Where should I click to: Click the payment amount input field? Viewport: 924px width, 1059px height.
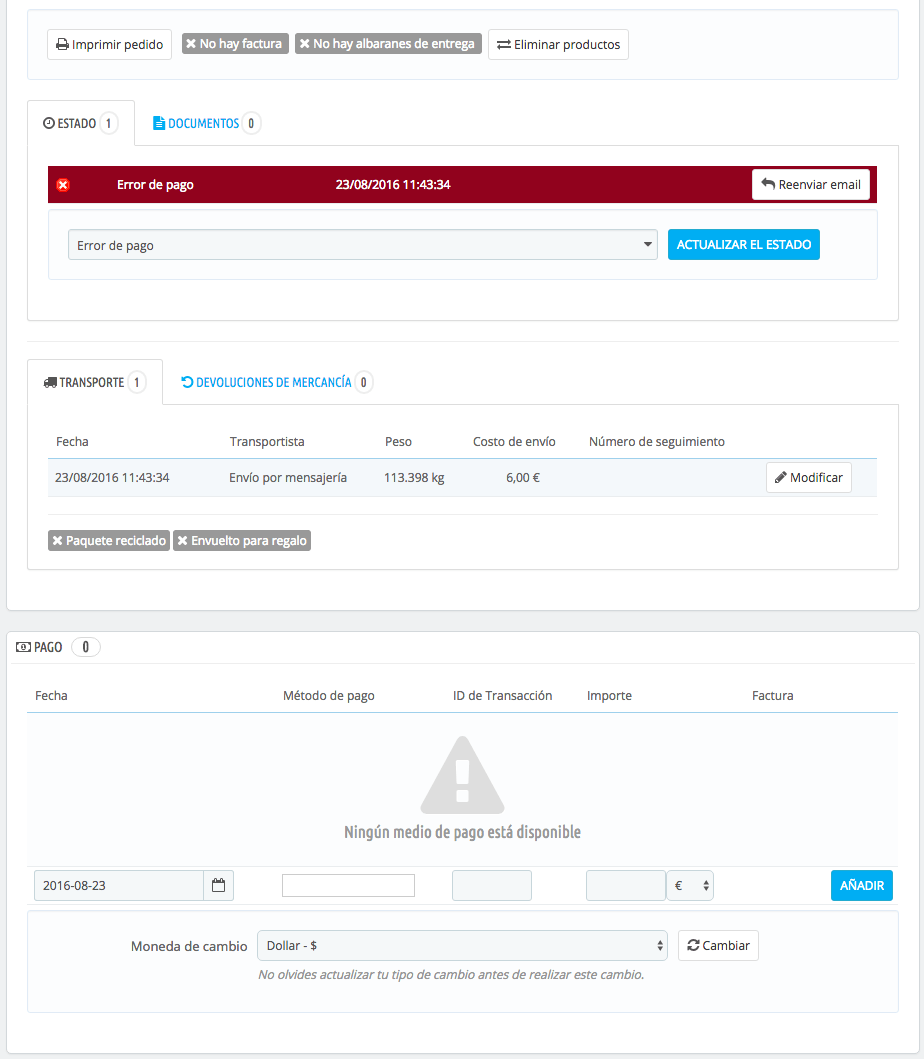pyautogui.click(x=625, y=885)
